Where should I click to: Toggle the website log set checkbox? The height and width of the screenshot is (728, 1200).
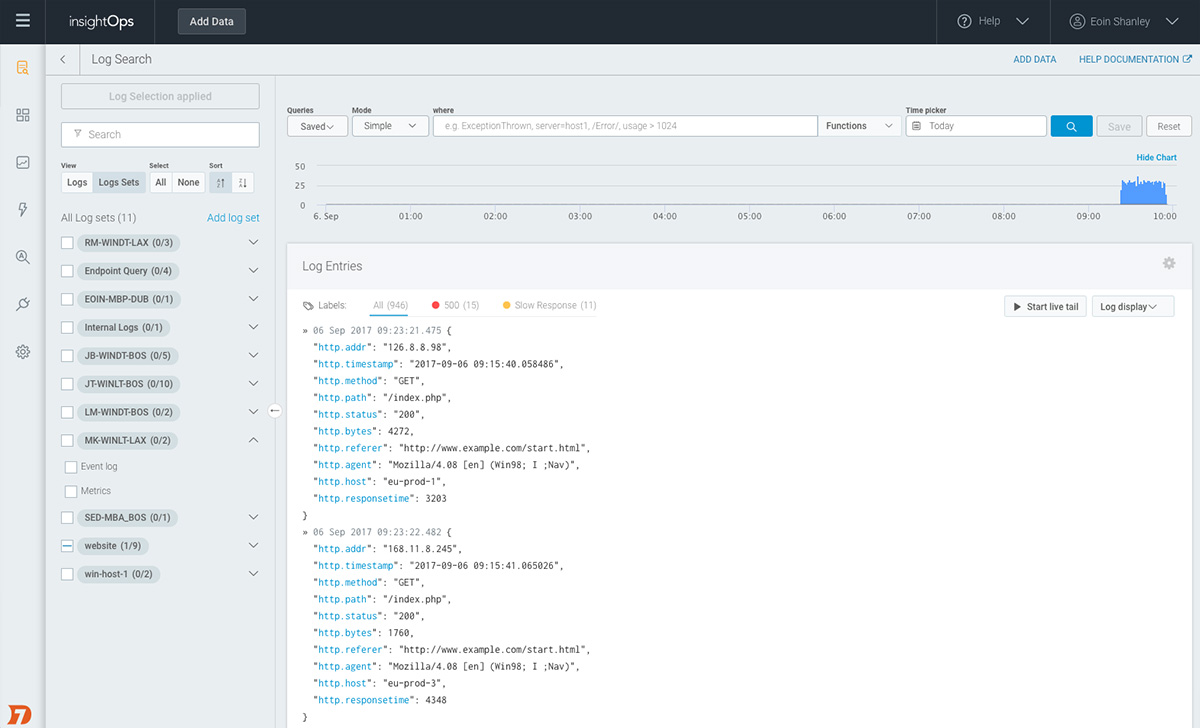pos(67,546)
